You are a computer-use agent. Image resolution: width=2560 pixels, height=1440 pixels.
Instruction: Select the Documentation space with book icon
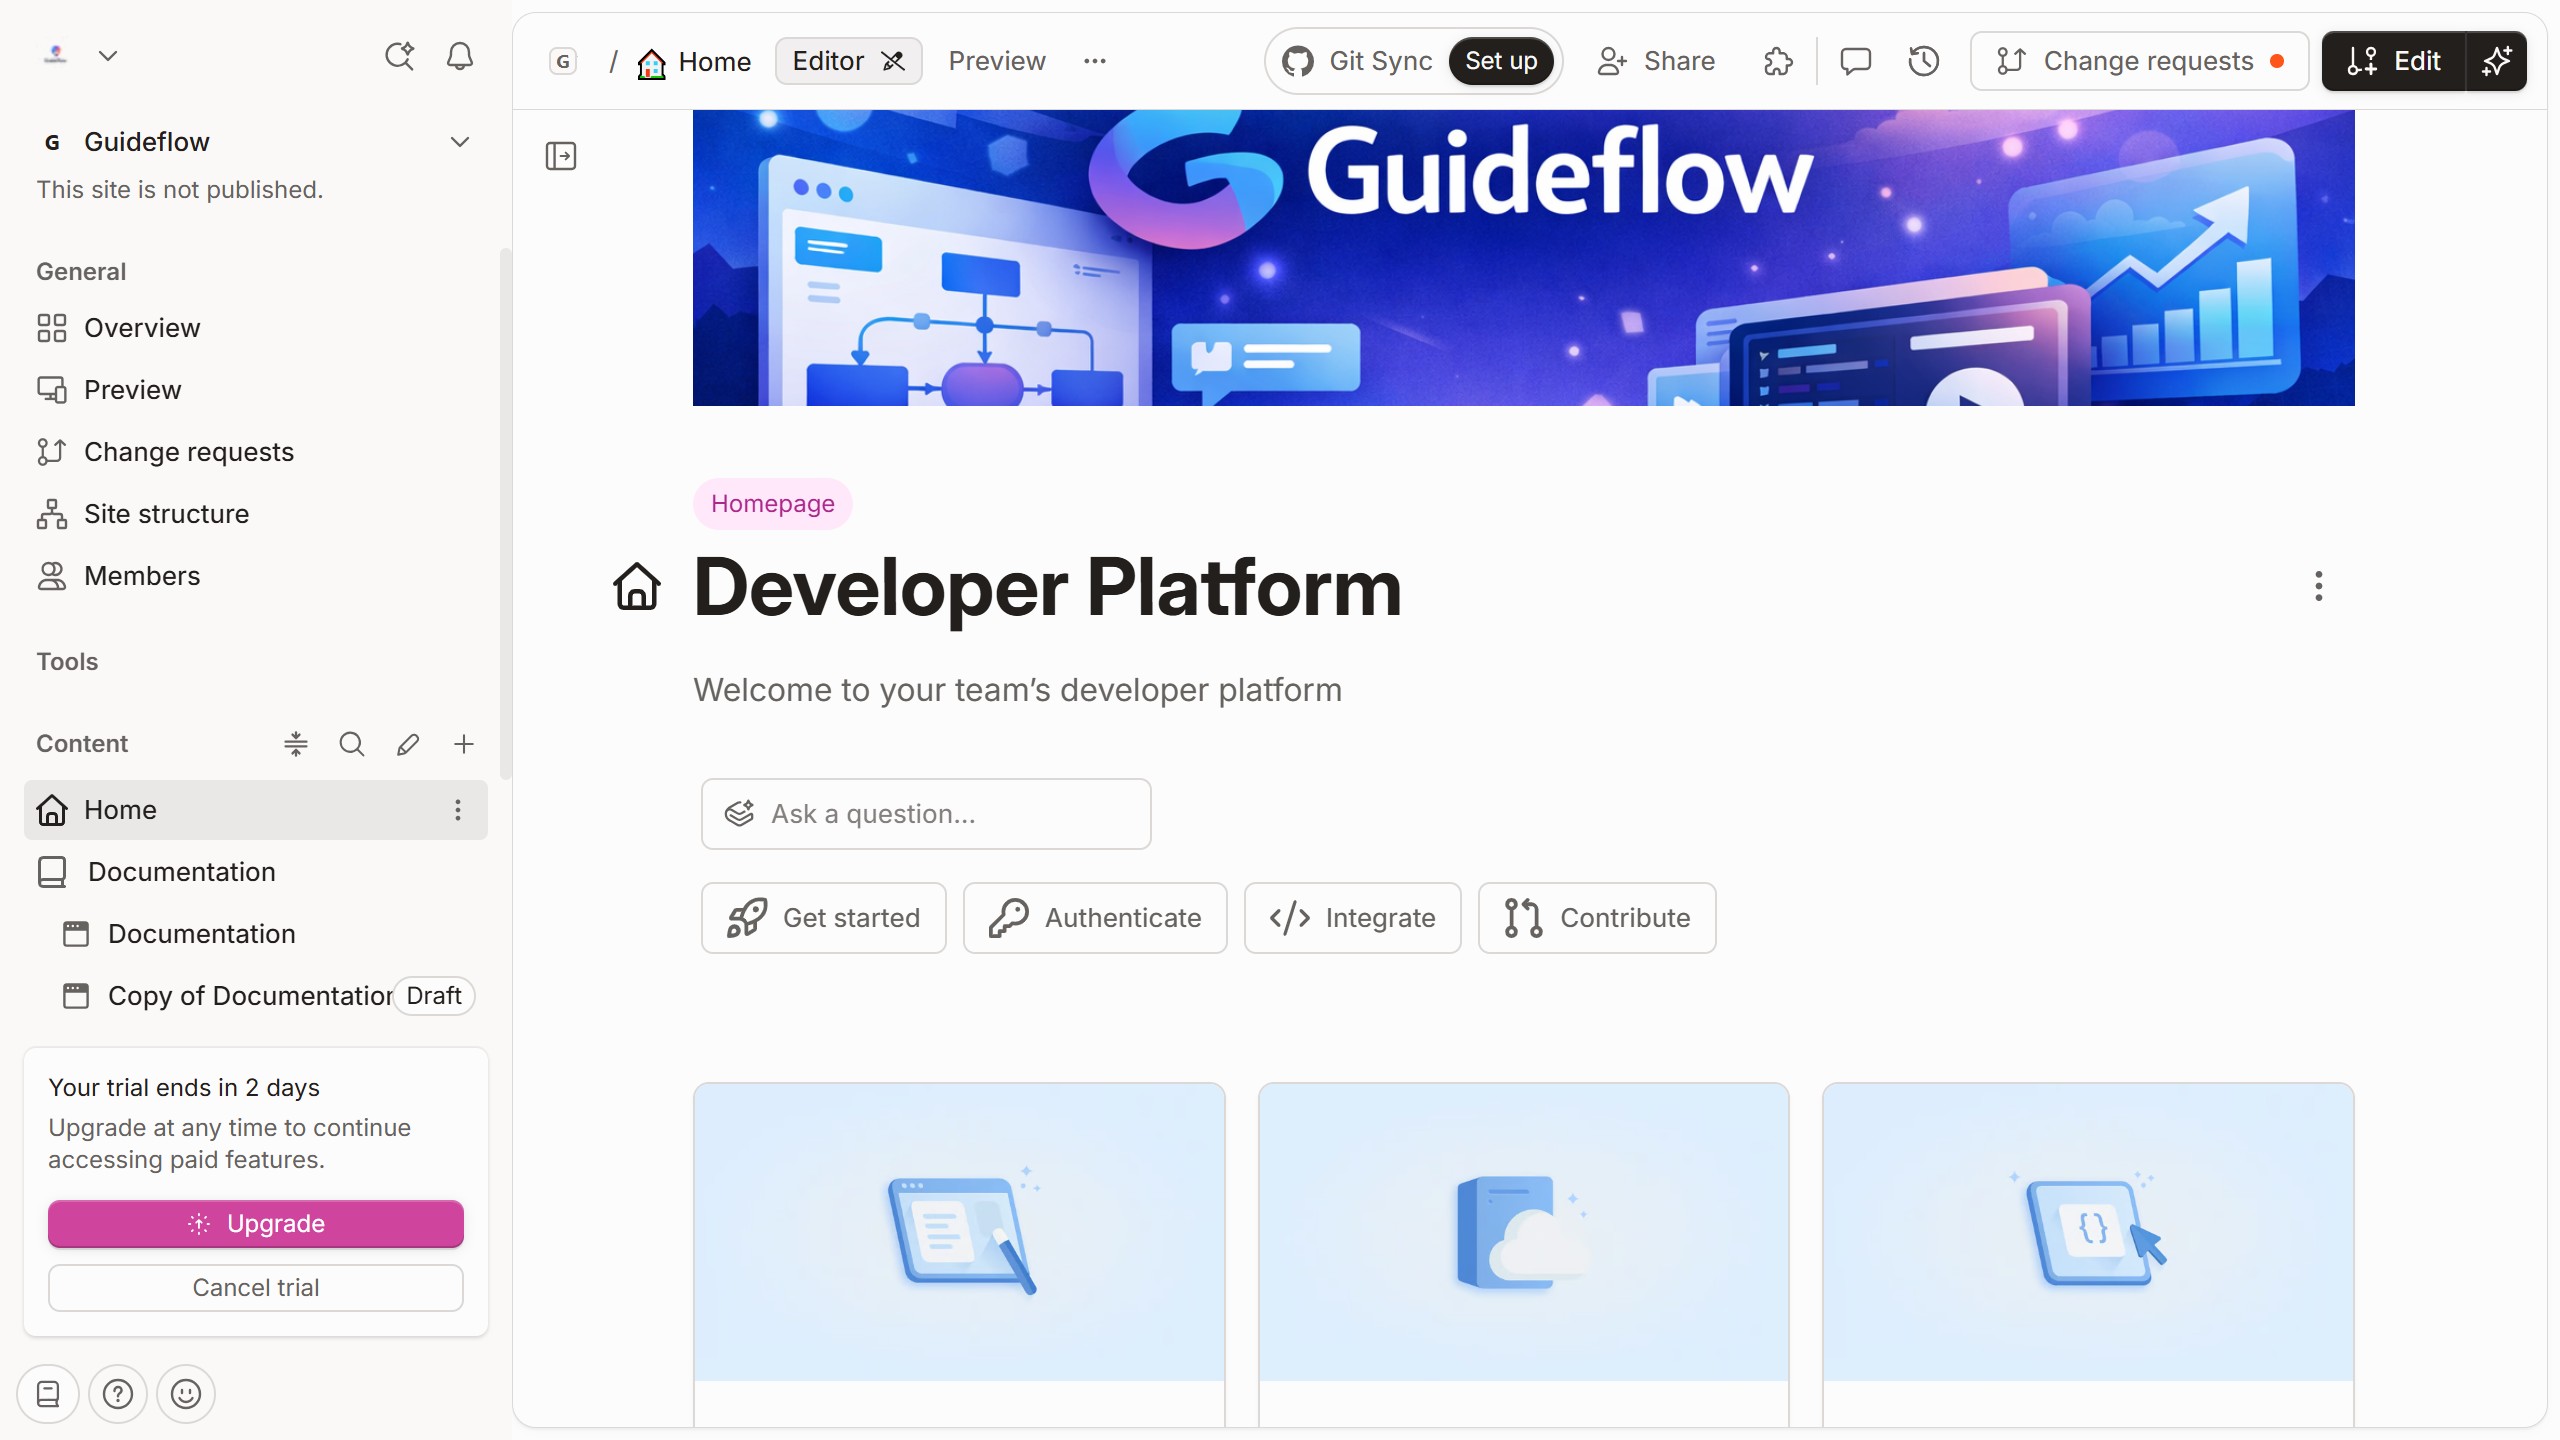coord(256,872)
